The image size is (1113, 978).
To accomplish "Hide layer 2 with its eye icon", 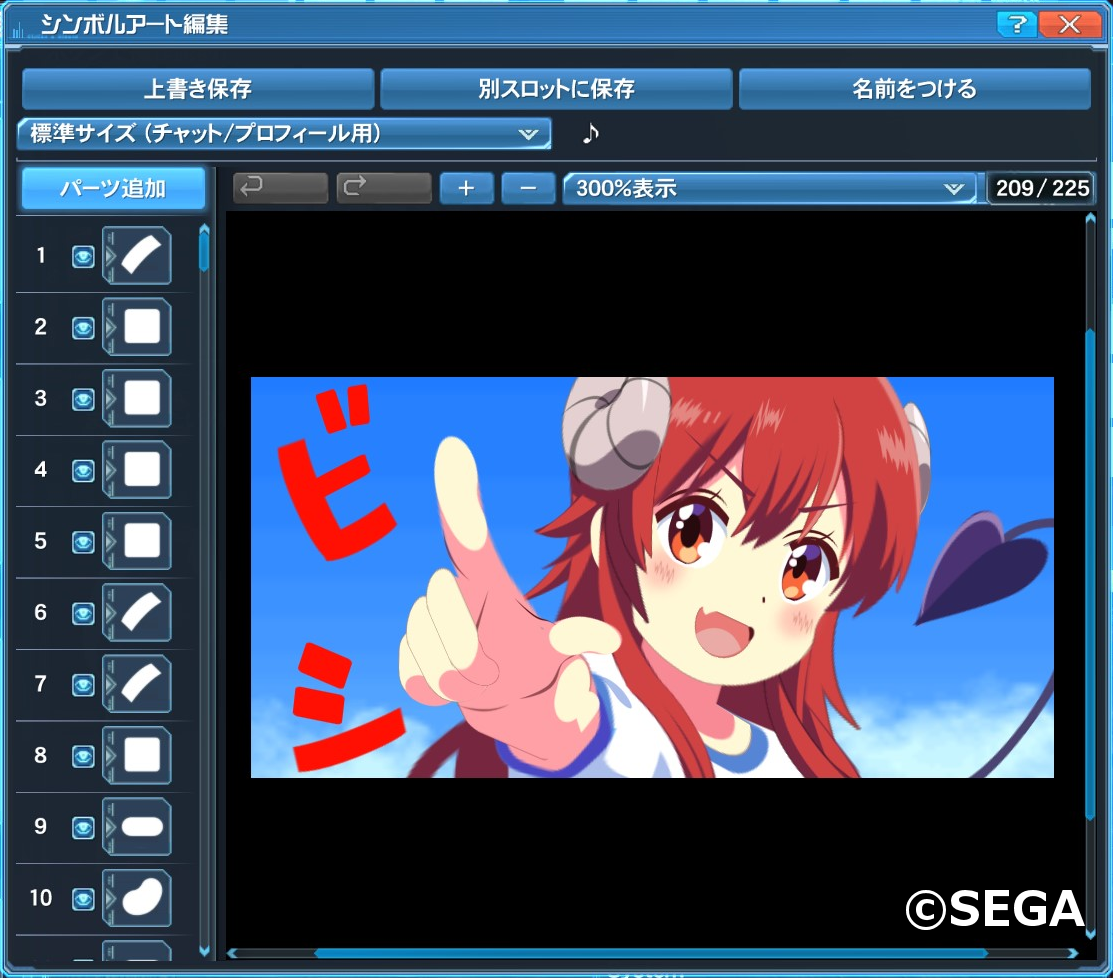I will click(x=83, y=328).
